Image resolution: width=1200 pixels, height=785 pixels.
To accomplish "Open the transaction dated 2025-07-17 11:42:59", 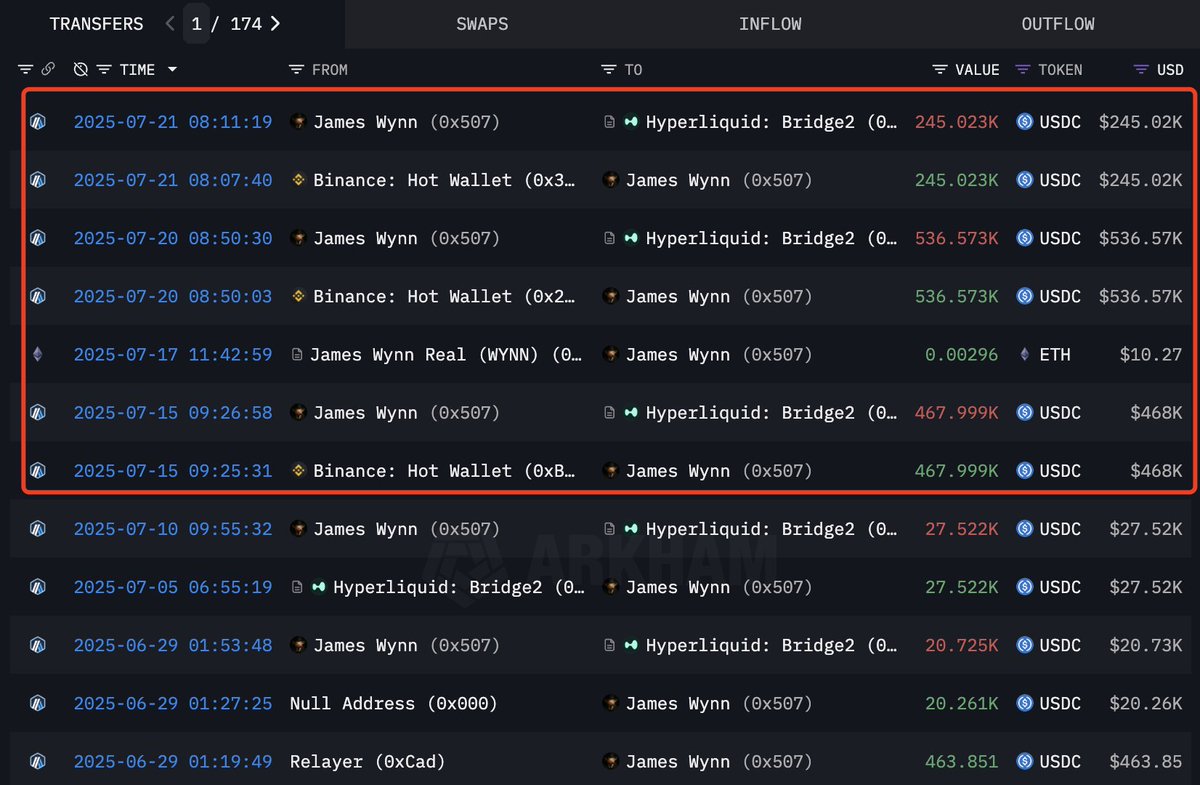I will coord(173,354).
